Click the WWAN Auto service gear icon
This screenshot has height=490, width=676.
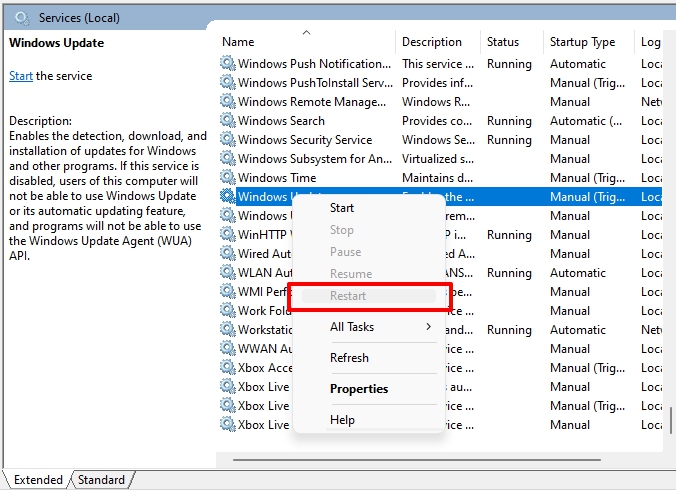[228, 348]
